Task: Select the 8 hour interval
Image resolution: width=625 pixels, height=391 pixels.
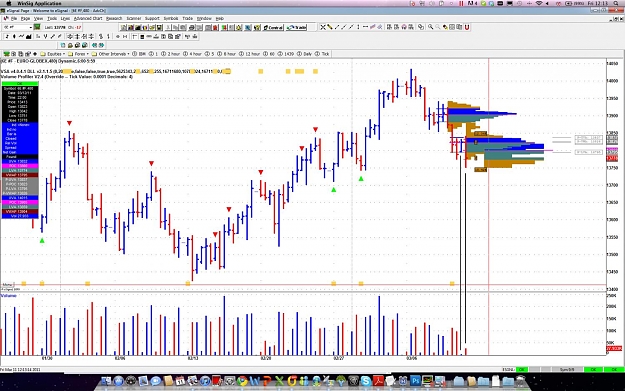Action: (226, 54)
